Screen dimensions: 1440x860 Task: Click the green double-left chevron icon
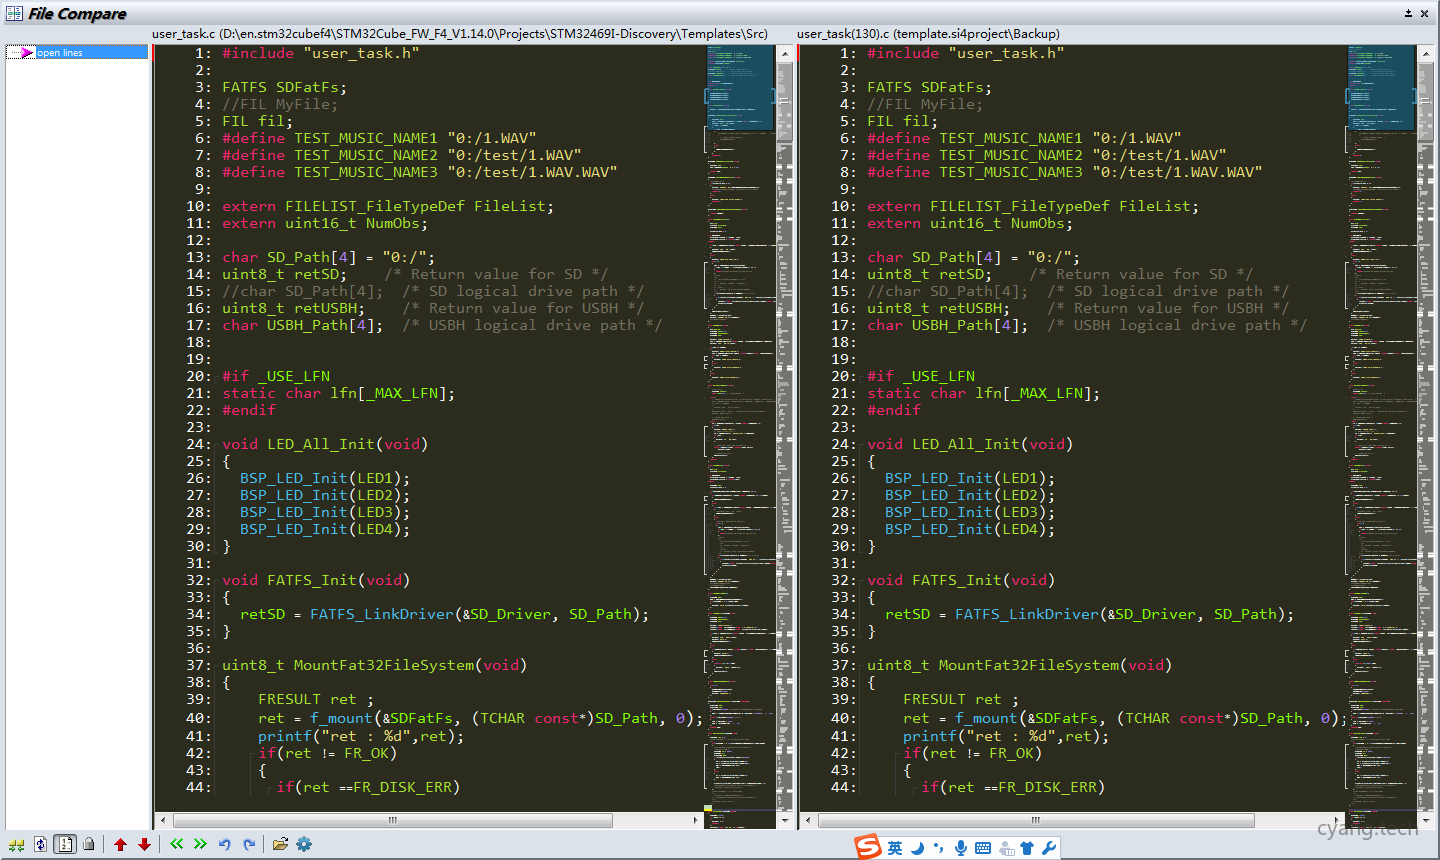tap(177, 845)
